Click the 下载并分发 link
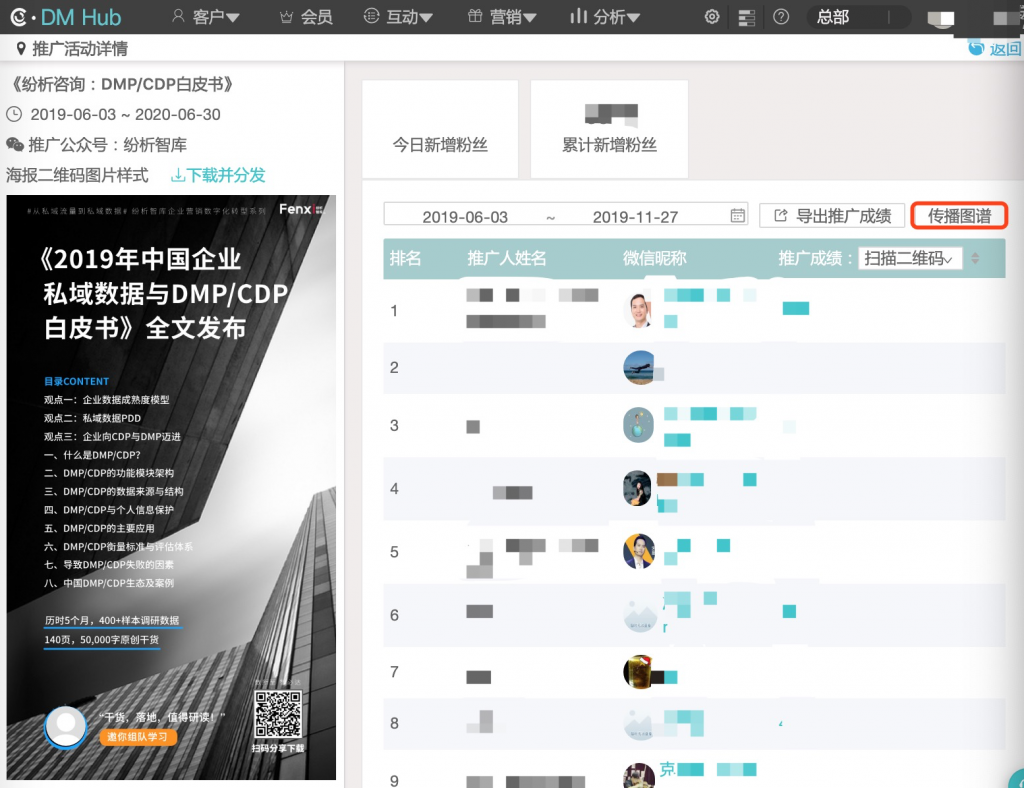This screenshot has height=788, width=1024. click(218, 175)
